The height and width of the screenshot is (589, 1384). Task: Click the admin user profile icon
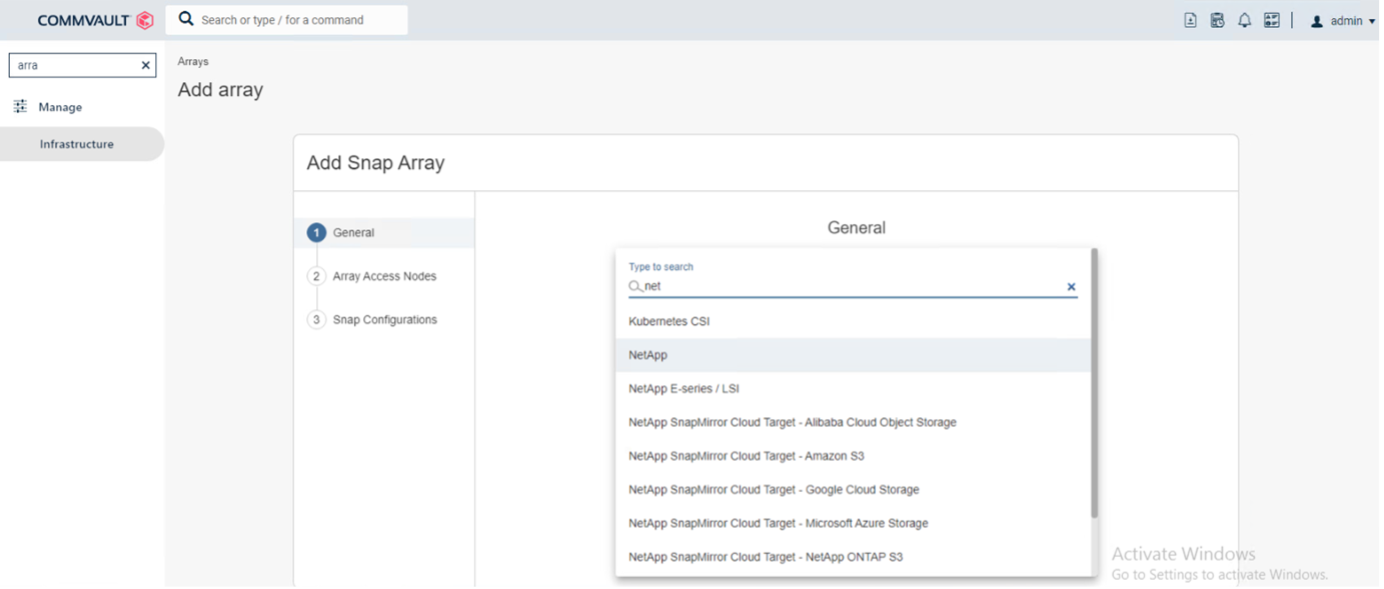click(1317, 21)
